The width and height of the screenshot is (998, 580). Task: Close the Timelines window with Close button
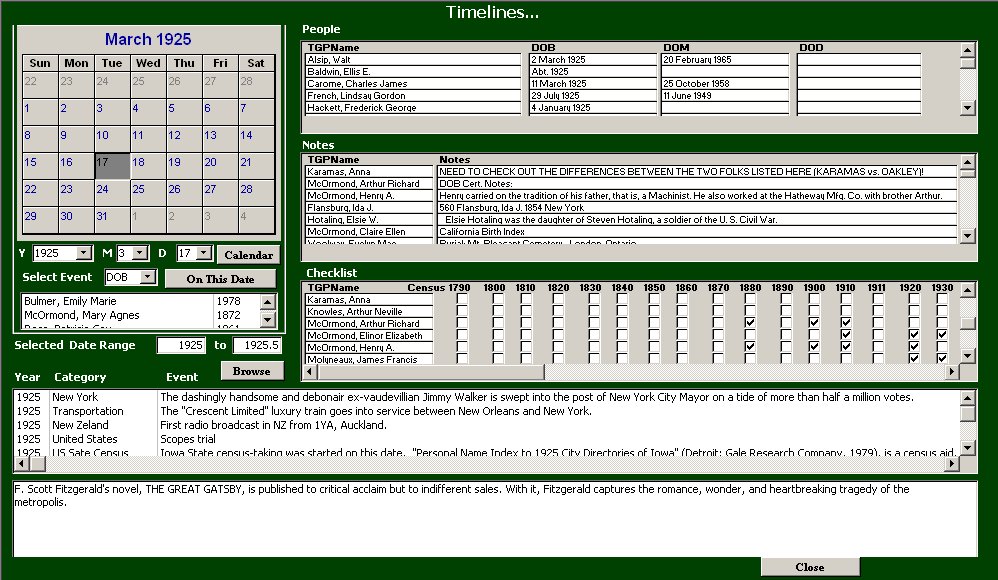(x=810, y=567)
